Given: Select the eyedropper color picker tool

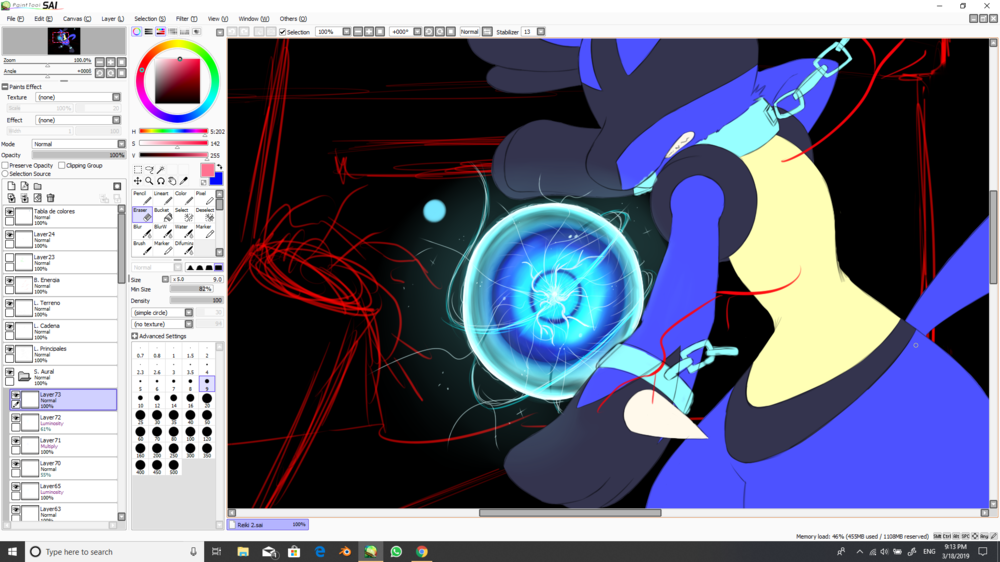Looking at the screenshot, I should click(184, 181).
